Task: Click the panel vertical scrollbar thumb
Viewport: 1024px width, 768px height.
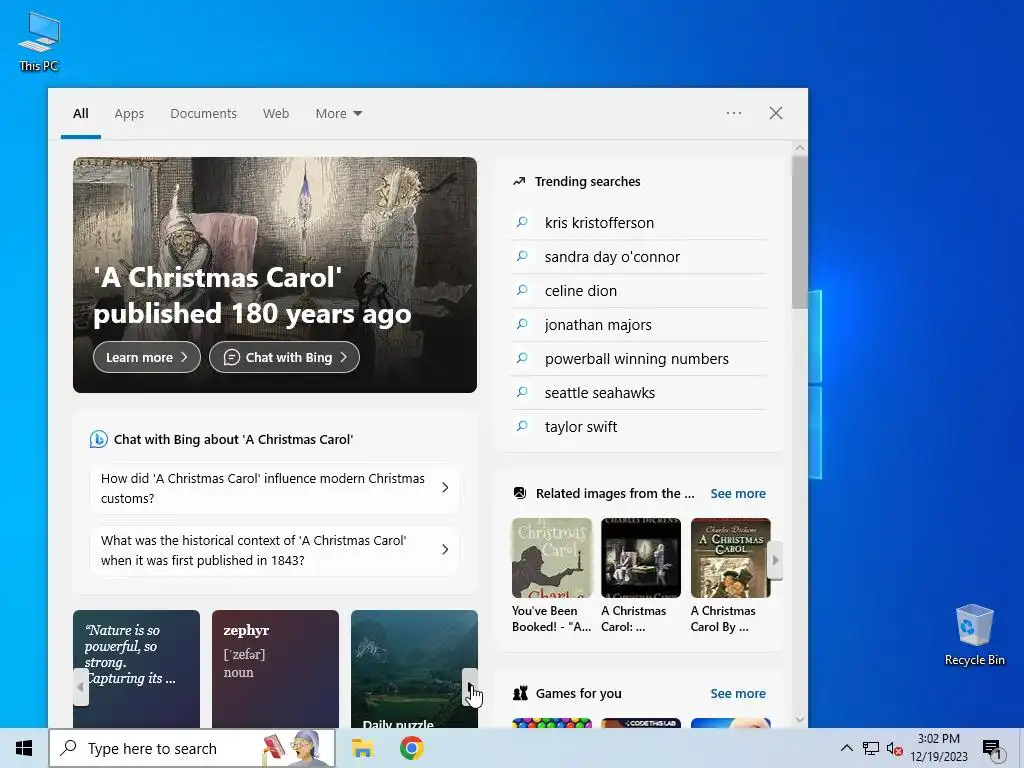Action: [x=800, y=232]
